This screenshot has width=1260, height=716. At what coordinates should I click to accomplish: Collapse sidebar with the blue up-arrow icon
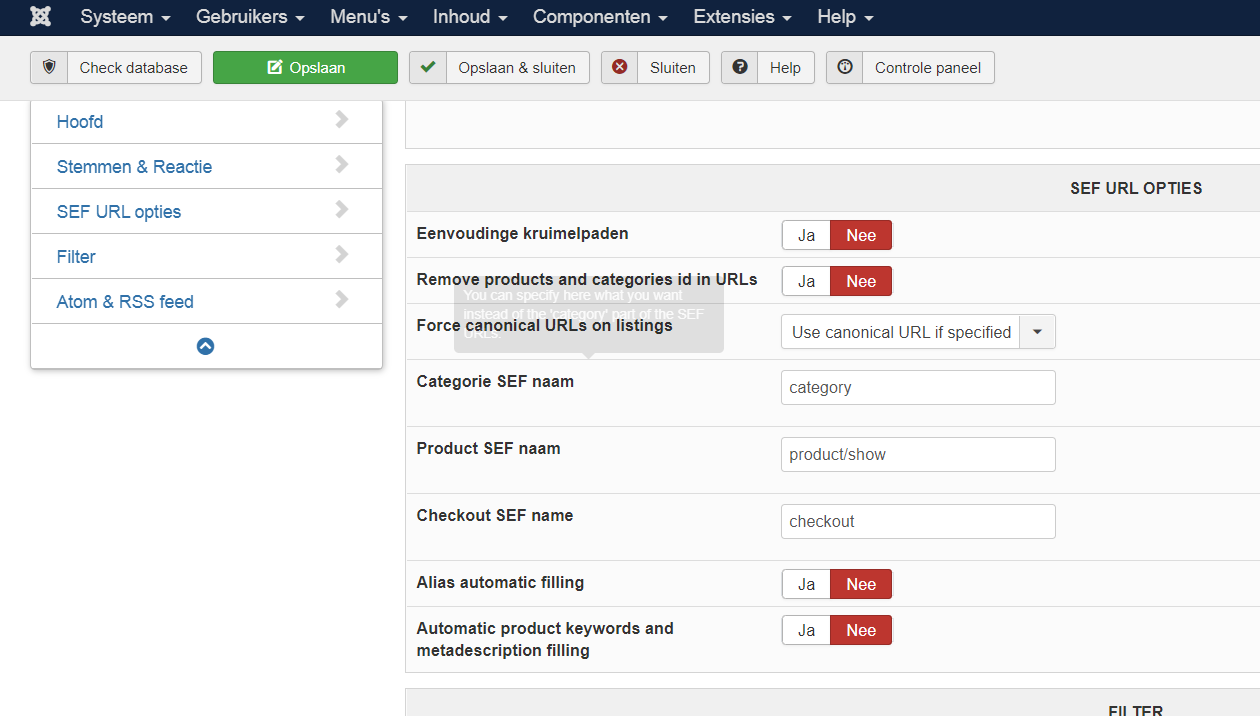coord(206,346)
